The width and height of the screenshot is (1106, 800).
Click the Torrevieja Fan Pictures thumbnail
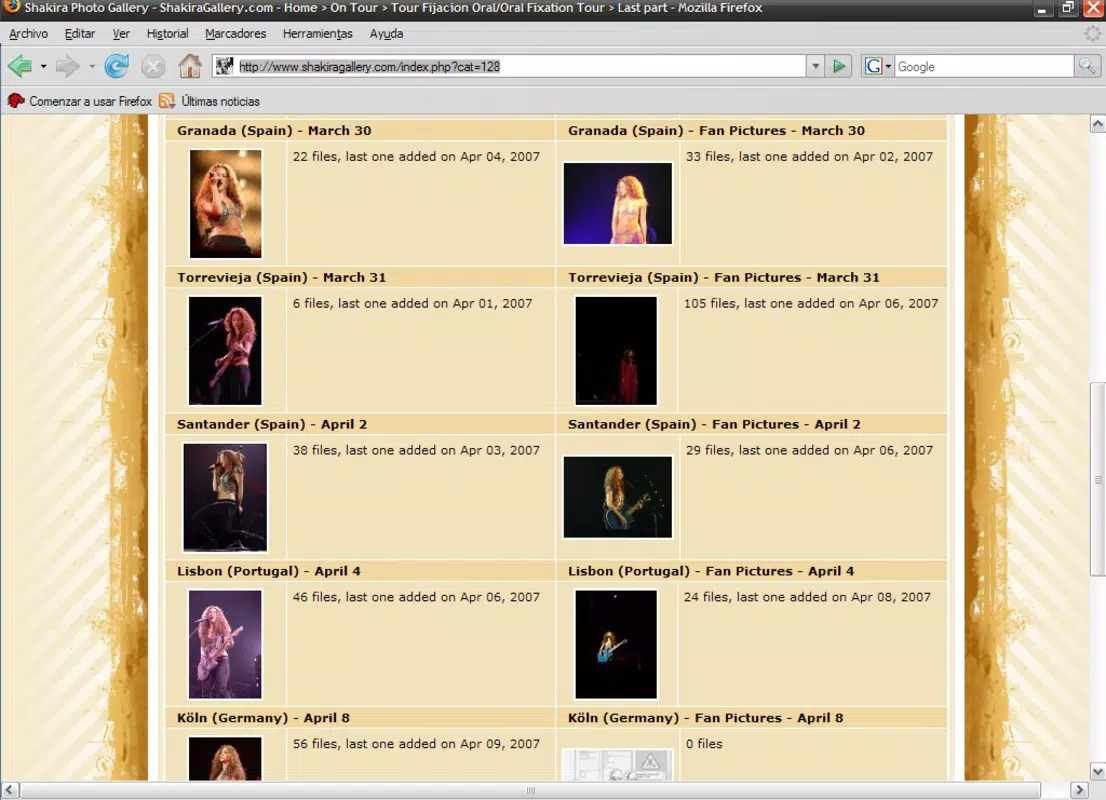[x=616, y=350]
